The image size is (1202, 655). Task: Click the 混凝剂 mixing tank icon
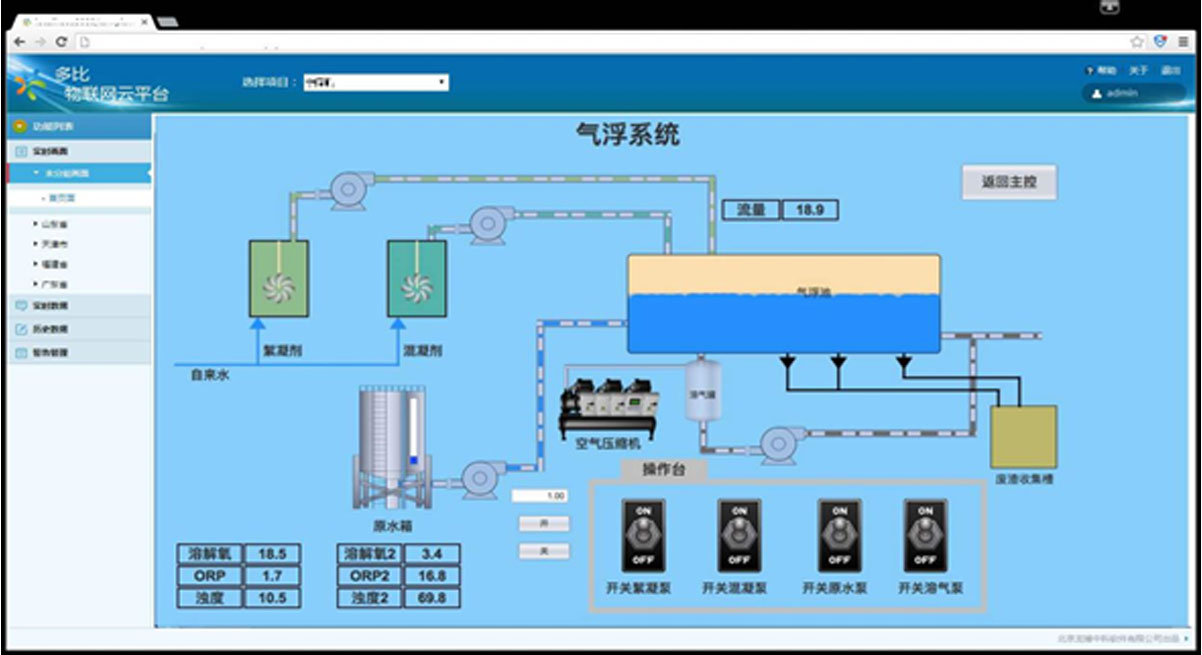click(x=417, y=279)
